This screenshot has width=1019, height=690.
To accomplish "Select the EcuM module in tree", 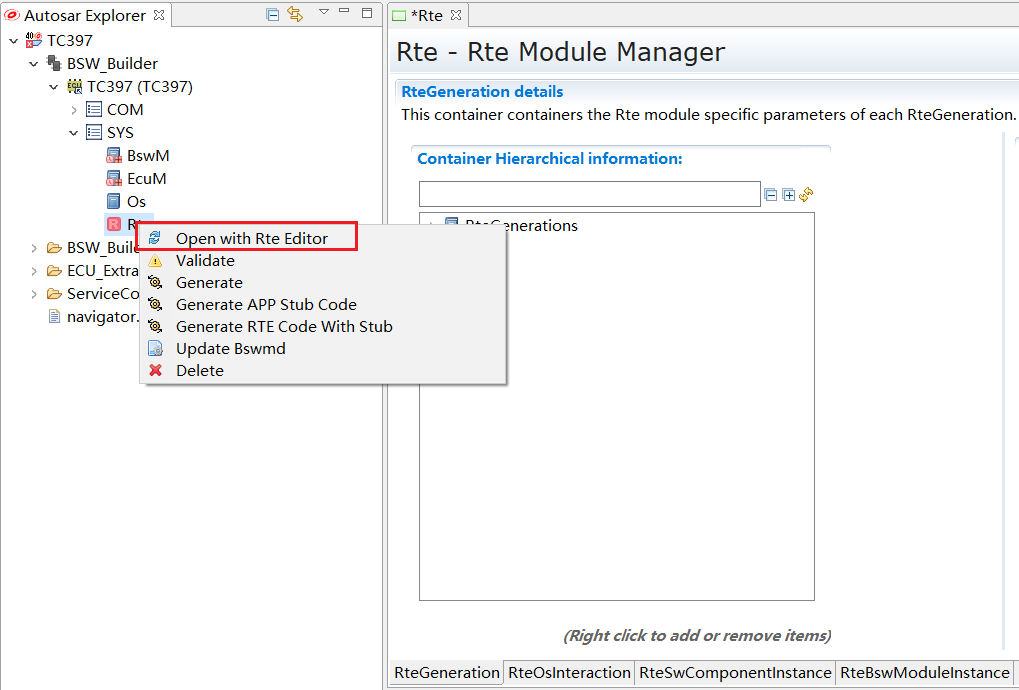I will pyautogui.click(x=146, y=179).
